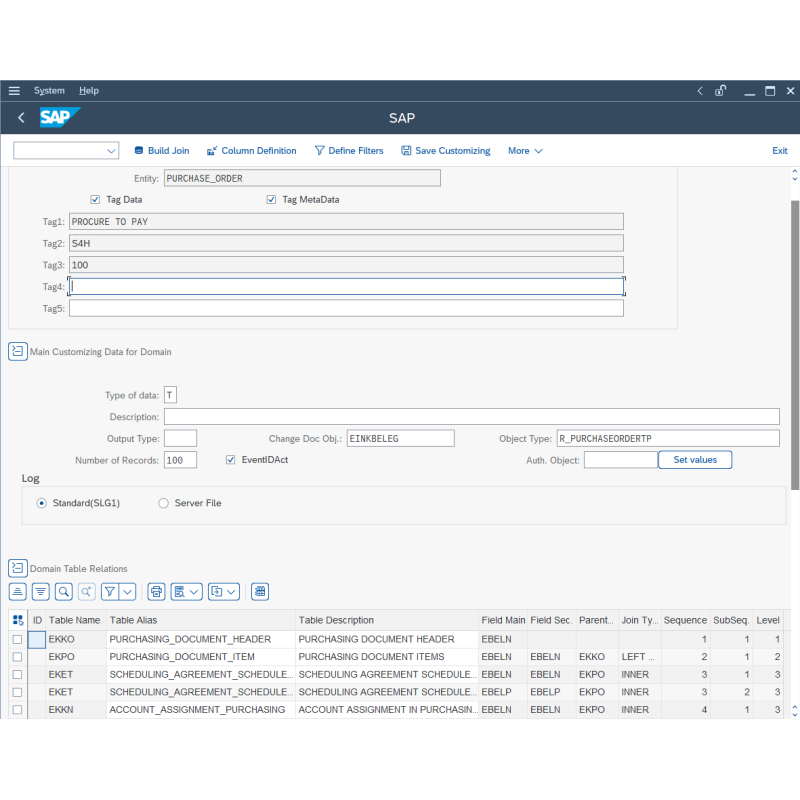Collapse Domain Table Relations section icon
The width and height of the screenshot is (800, 800).
click(x=18, y=568)
